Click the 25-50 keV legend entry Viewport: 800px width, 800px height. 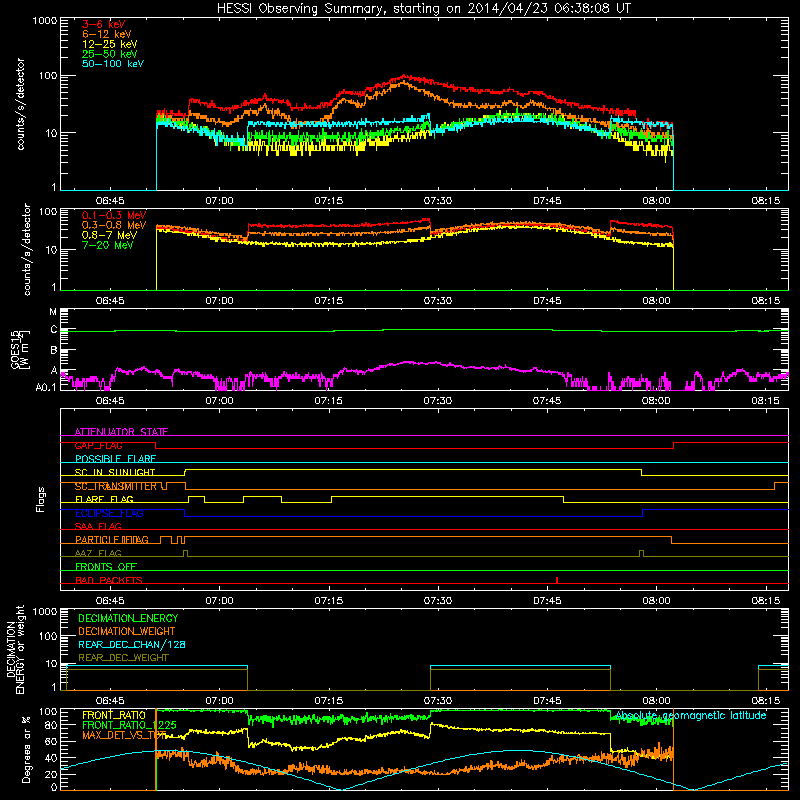tap(110, 54)
